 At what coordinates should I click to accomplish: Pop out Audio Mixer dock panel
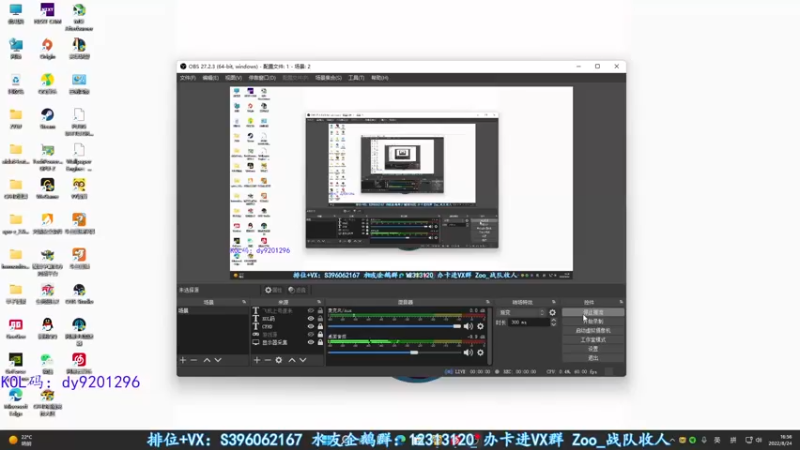[488, 302]
